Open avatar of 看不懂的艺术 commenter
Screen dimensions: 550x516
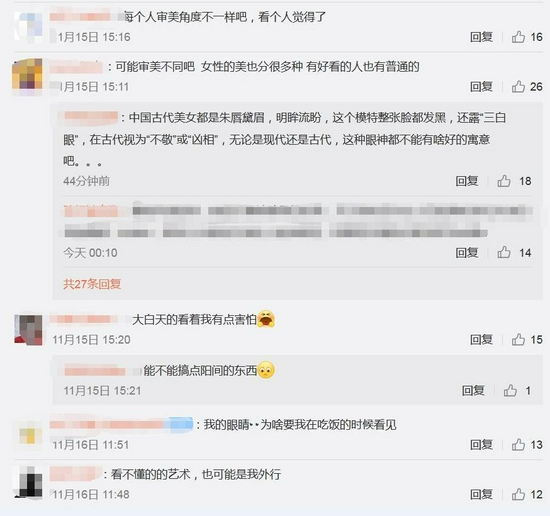28,482
